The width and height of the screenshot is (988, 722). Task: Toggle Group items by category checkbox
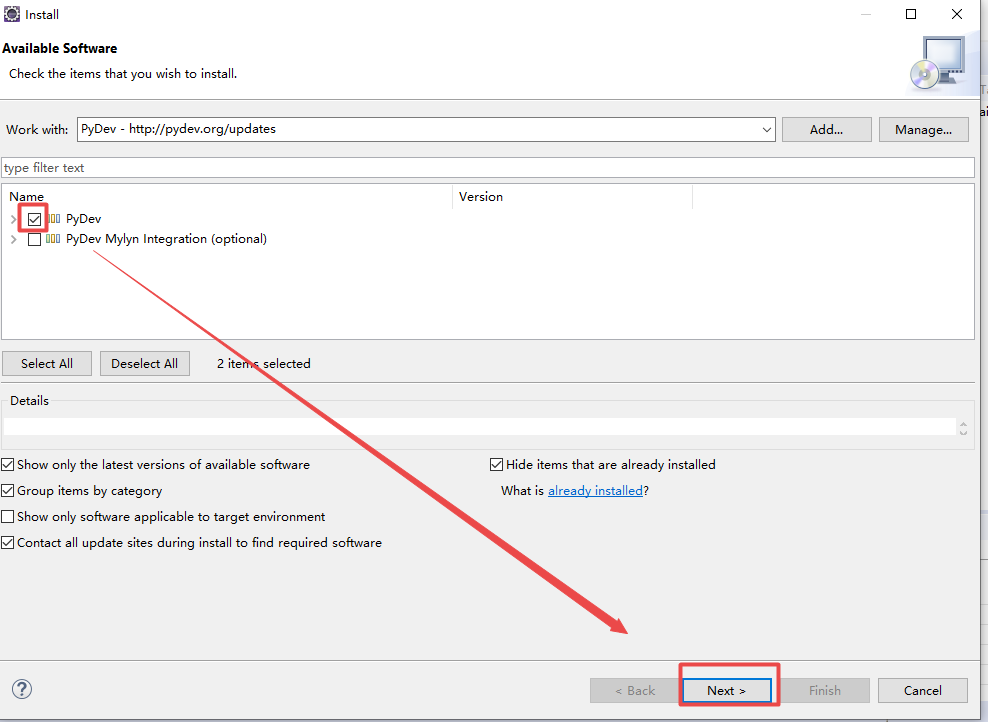tap(8, 491)
